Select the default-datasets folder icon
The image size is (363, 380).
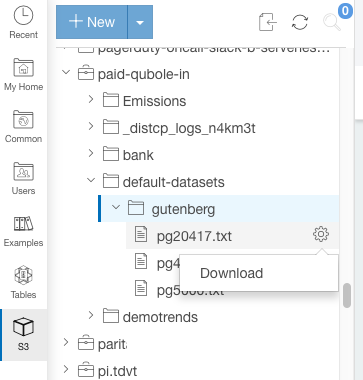pos(111,181)
